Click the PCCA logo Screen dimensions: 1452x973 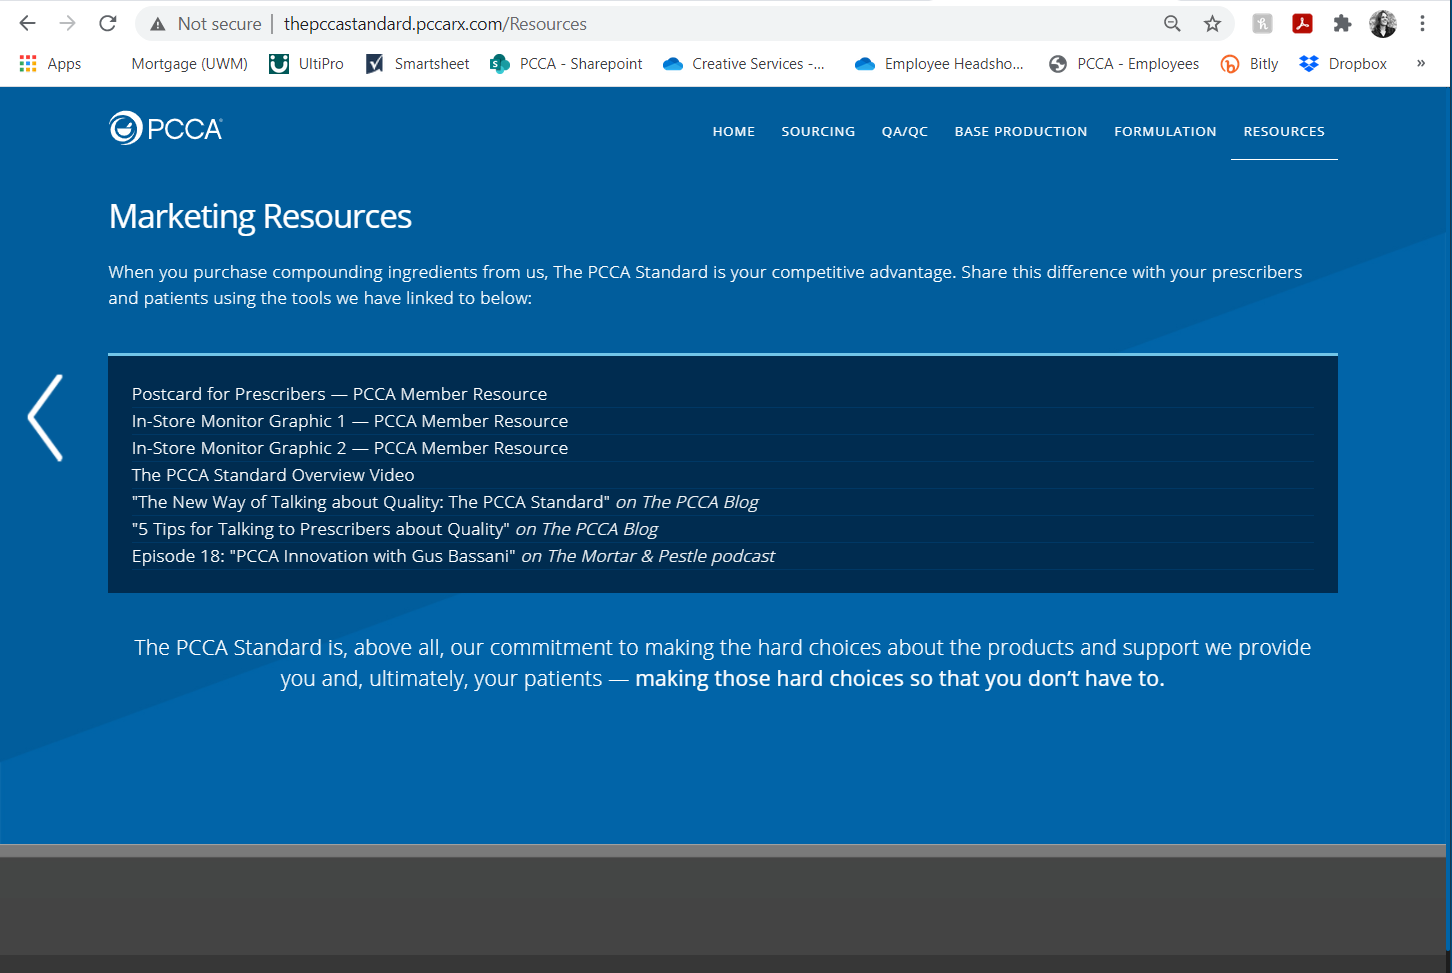tap(166, 128)
